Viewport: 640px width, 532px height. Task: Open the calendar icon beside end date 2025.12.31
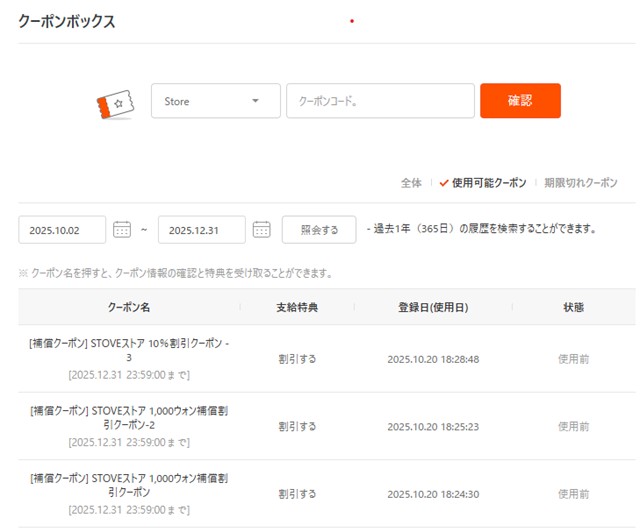(262, 229)
